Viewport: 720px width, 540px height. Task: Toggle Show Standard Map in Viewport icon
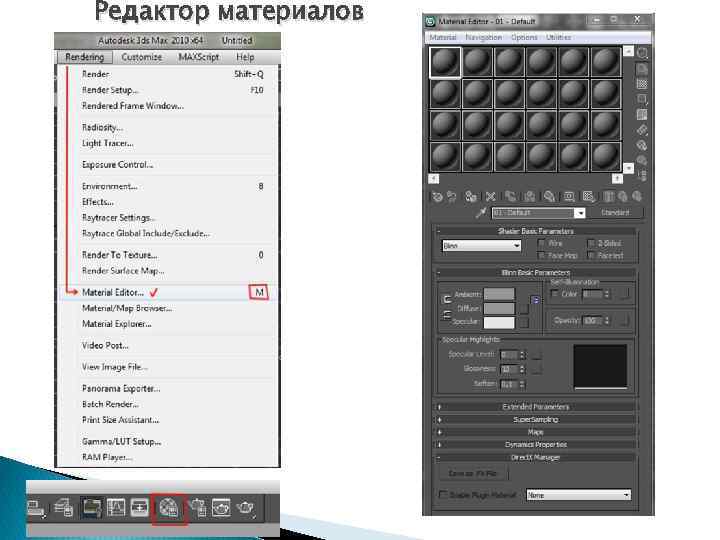pos(589,197)
